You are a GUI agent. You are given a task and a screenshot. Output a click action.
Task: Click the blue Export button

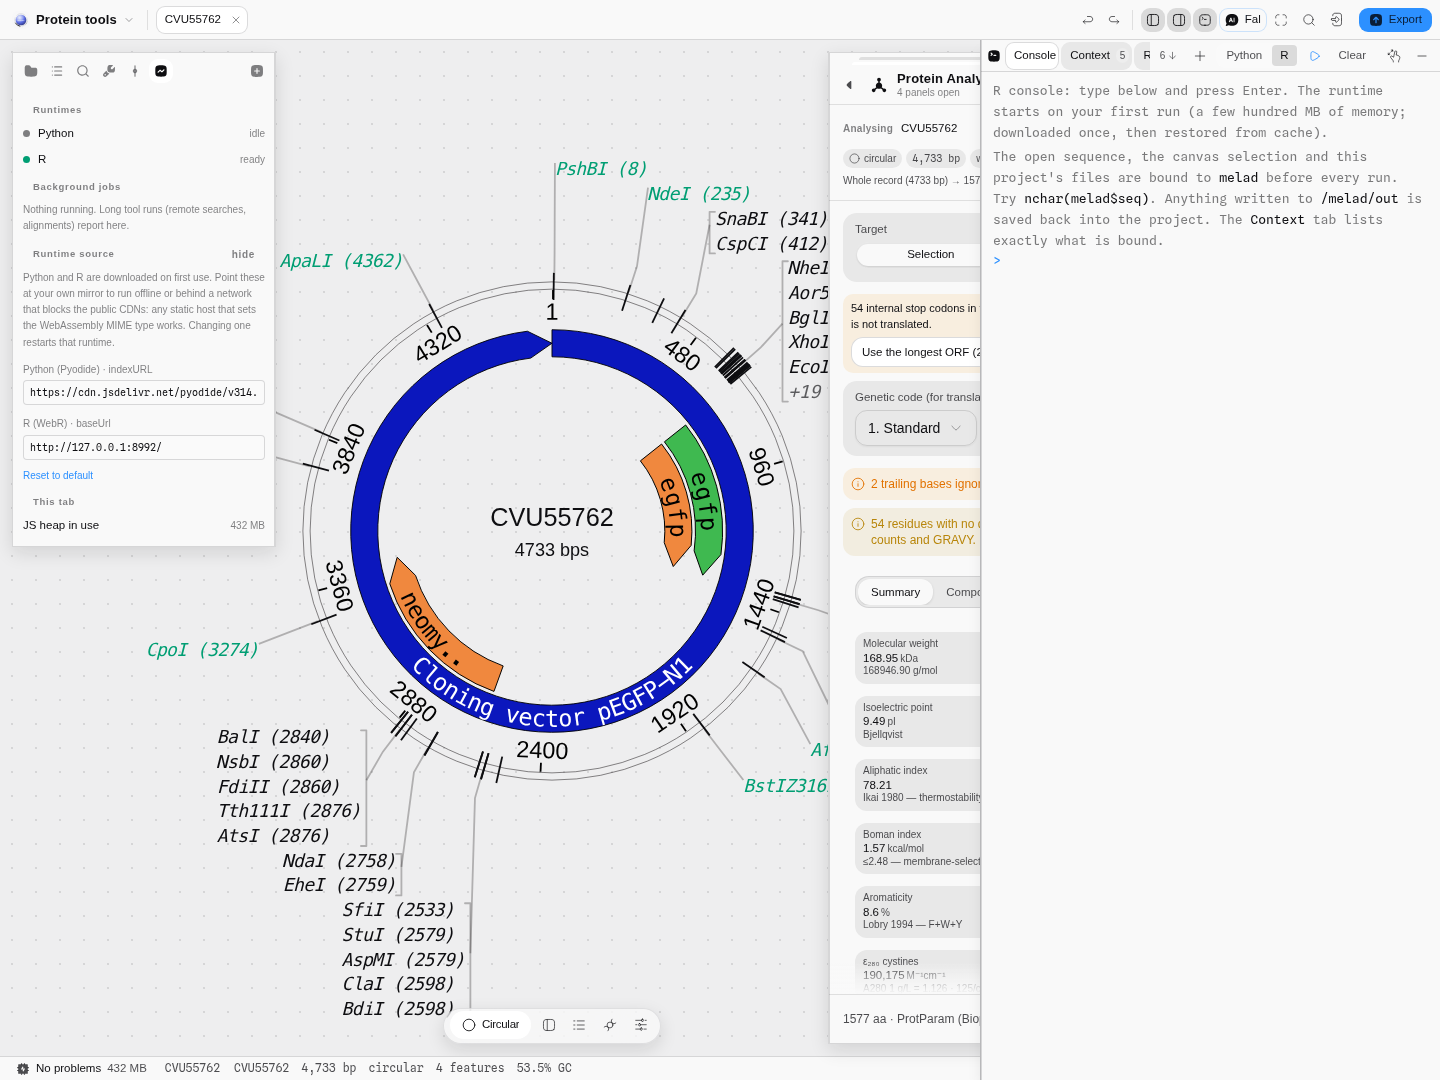(1395, 20)
